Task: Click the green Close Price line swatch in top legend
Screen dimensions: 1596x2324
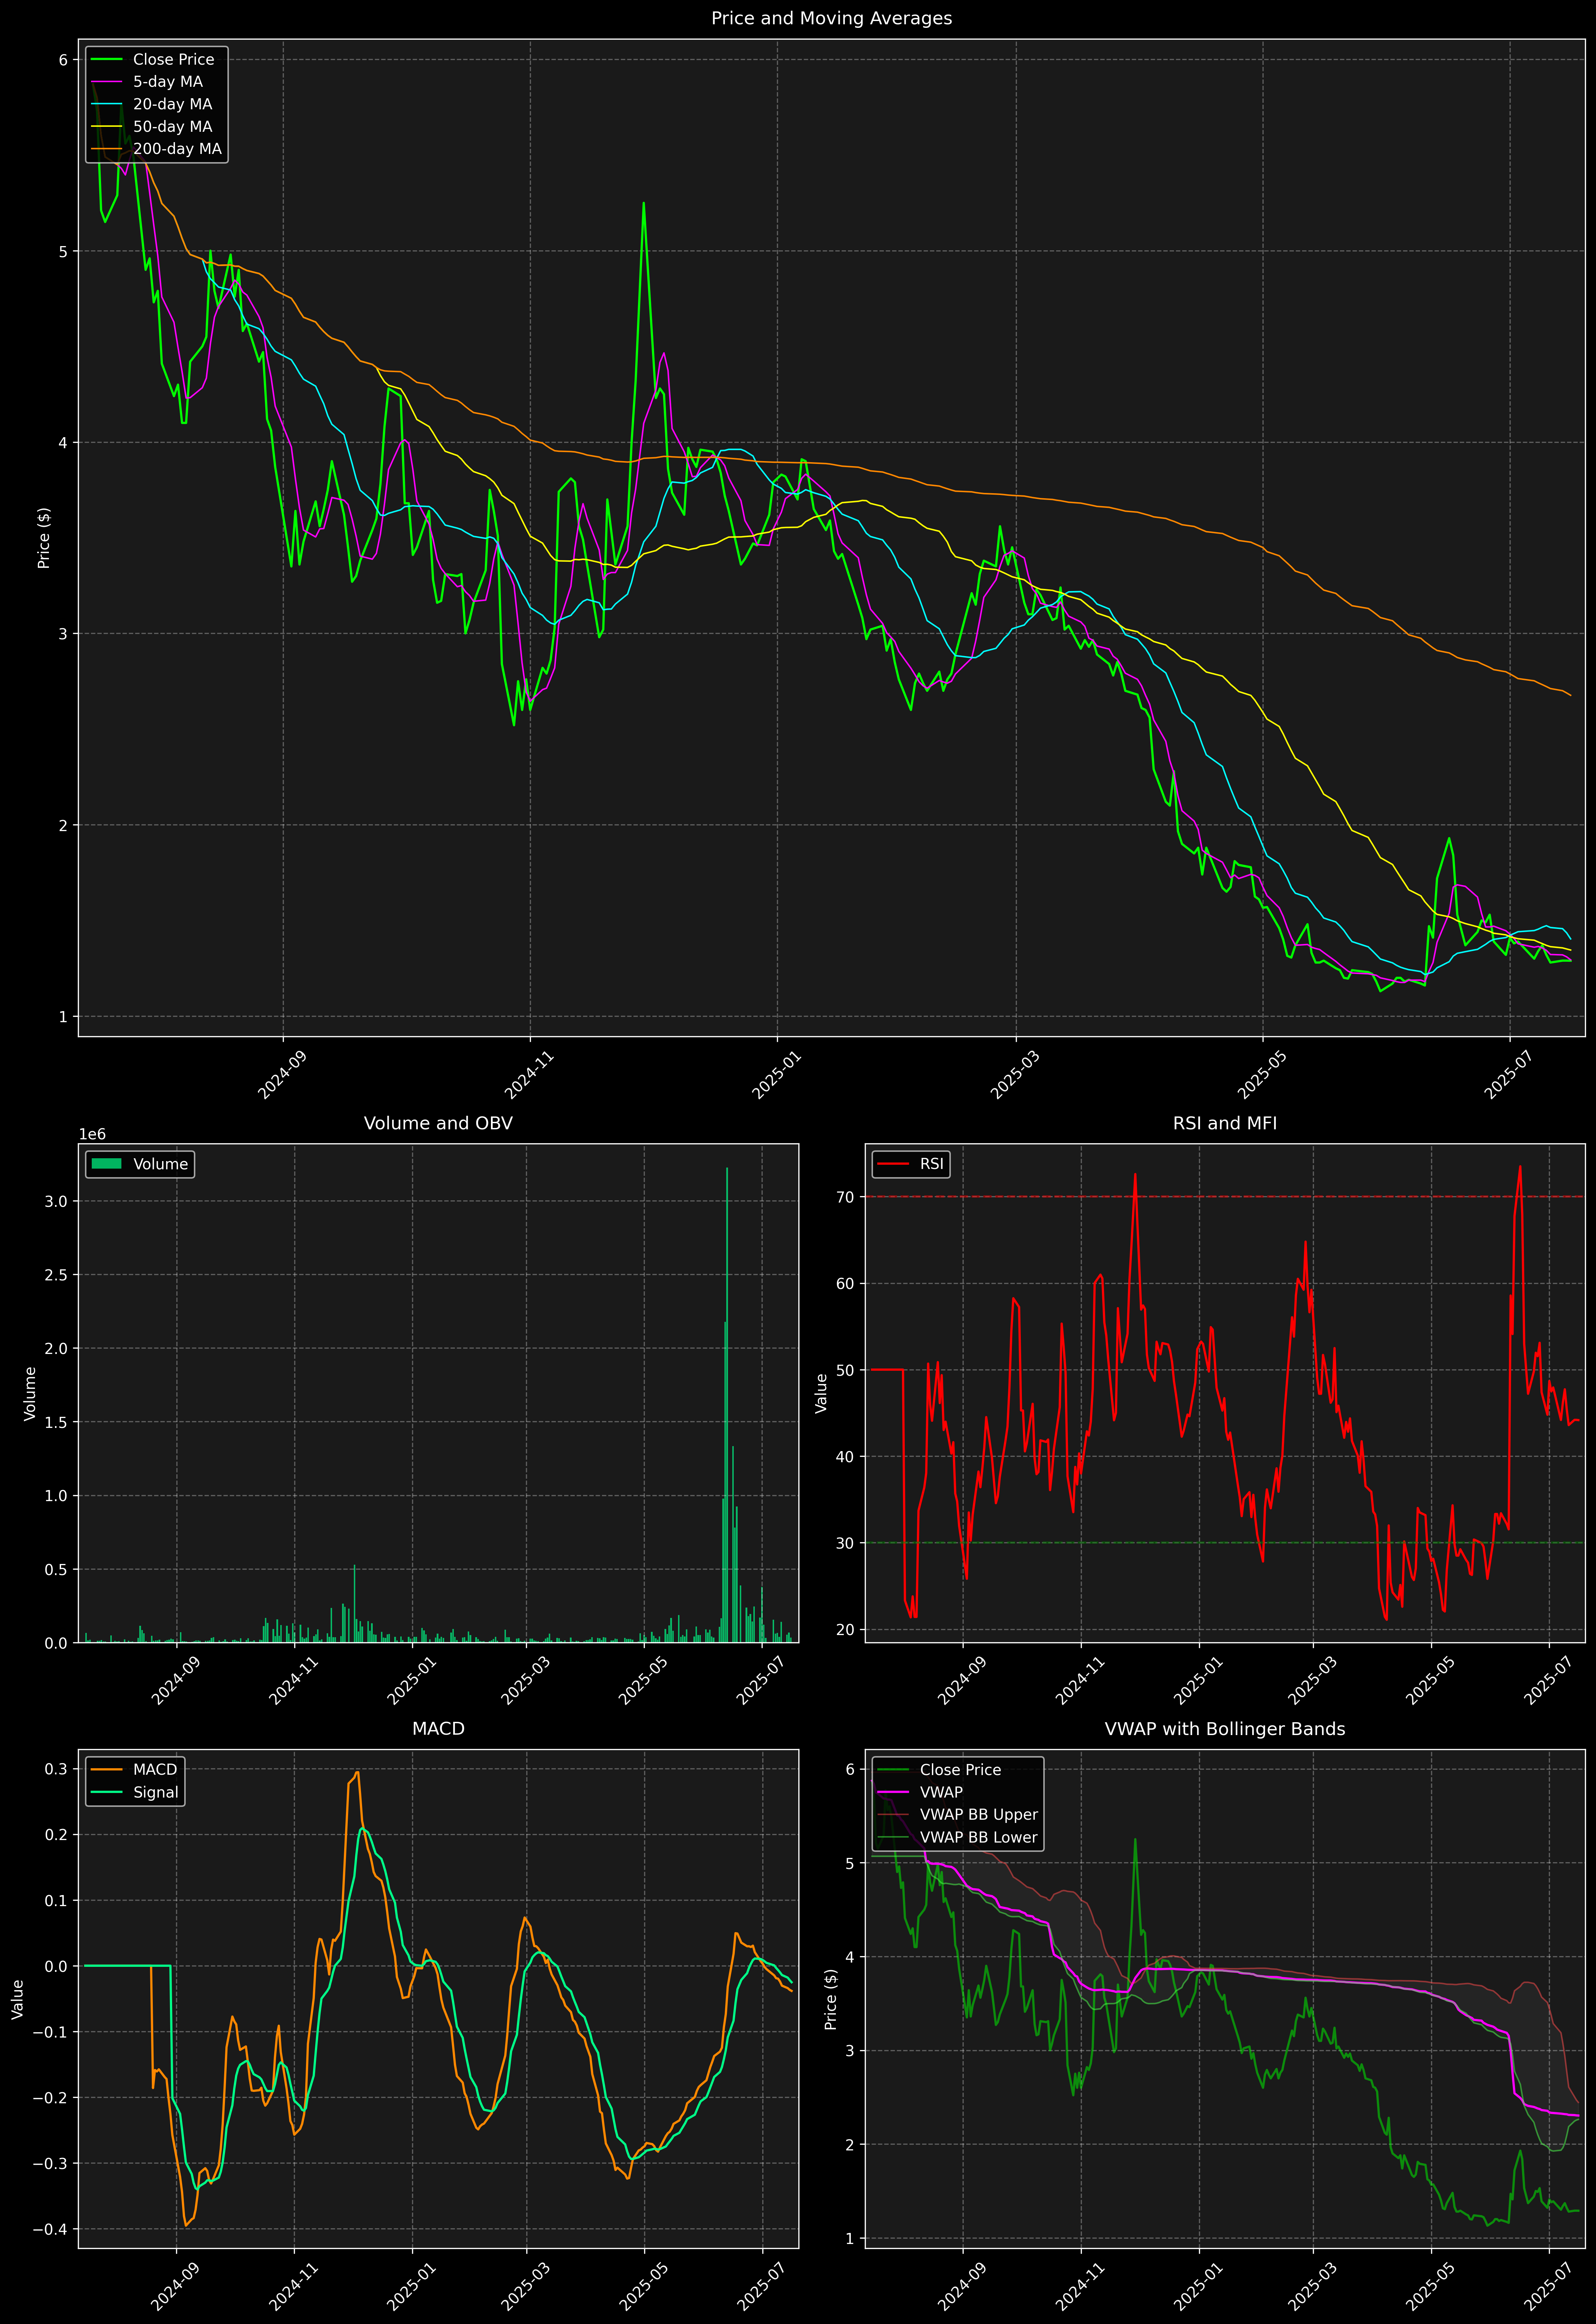Action: point(106,60)
